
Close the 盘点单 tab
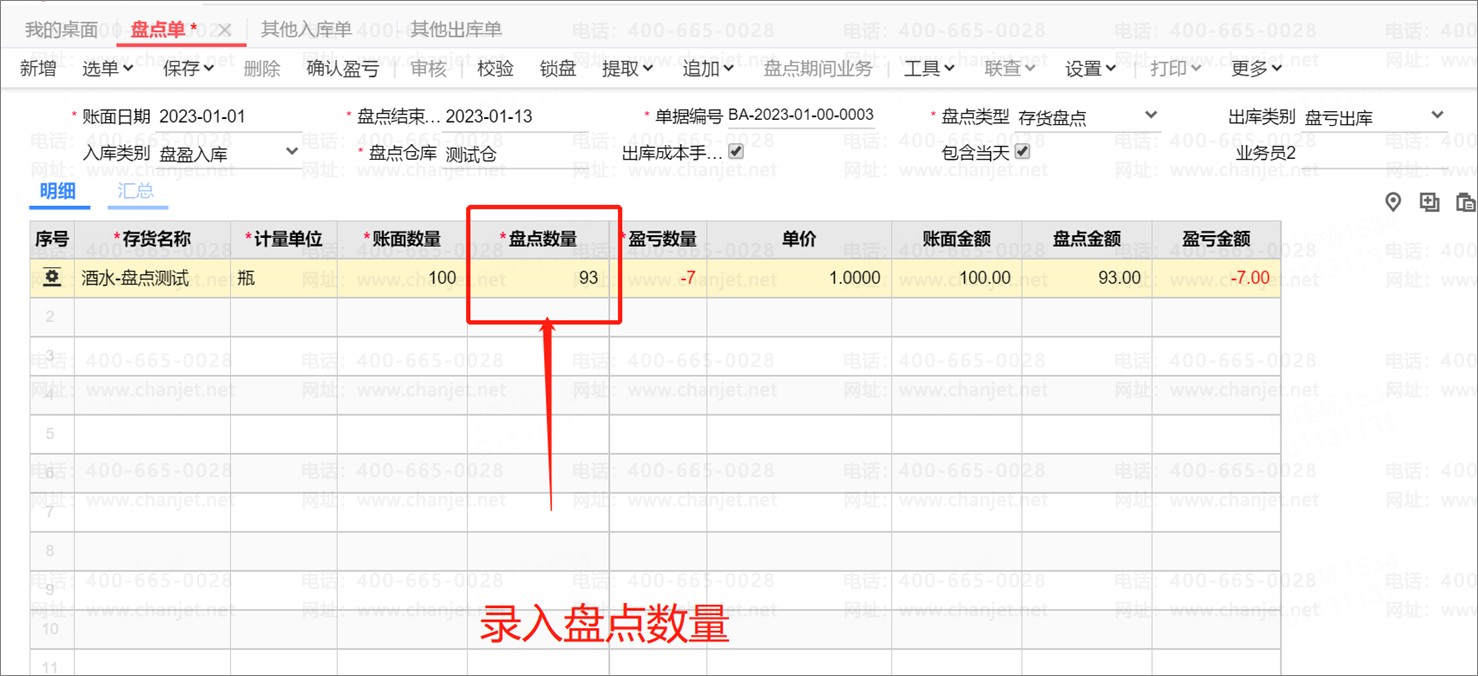(225, 30)
